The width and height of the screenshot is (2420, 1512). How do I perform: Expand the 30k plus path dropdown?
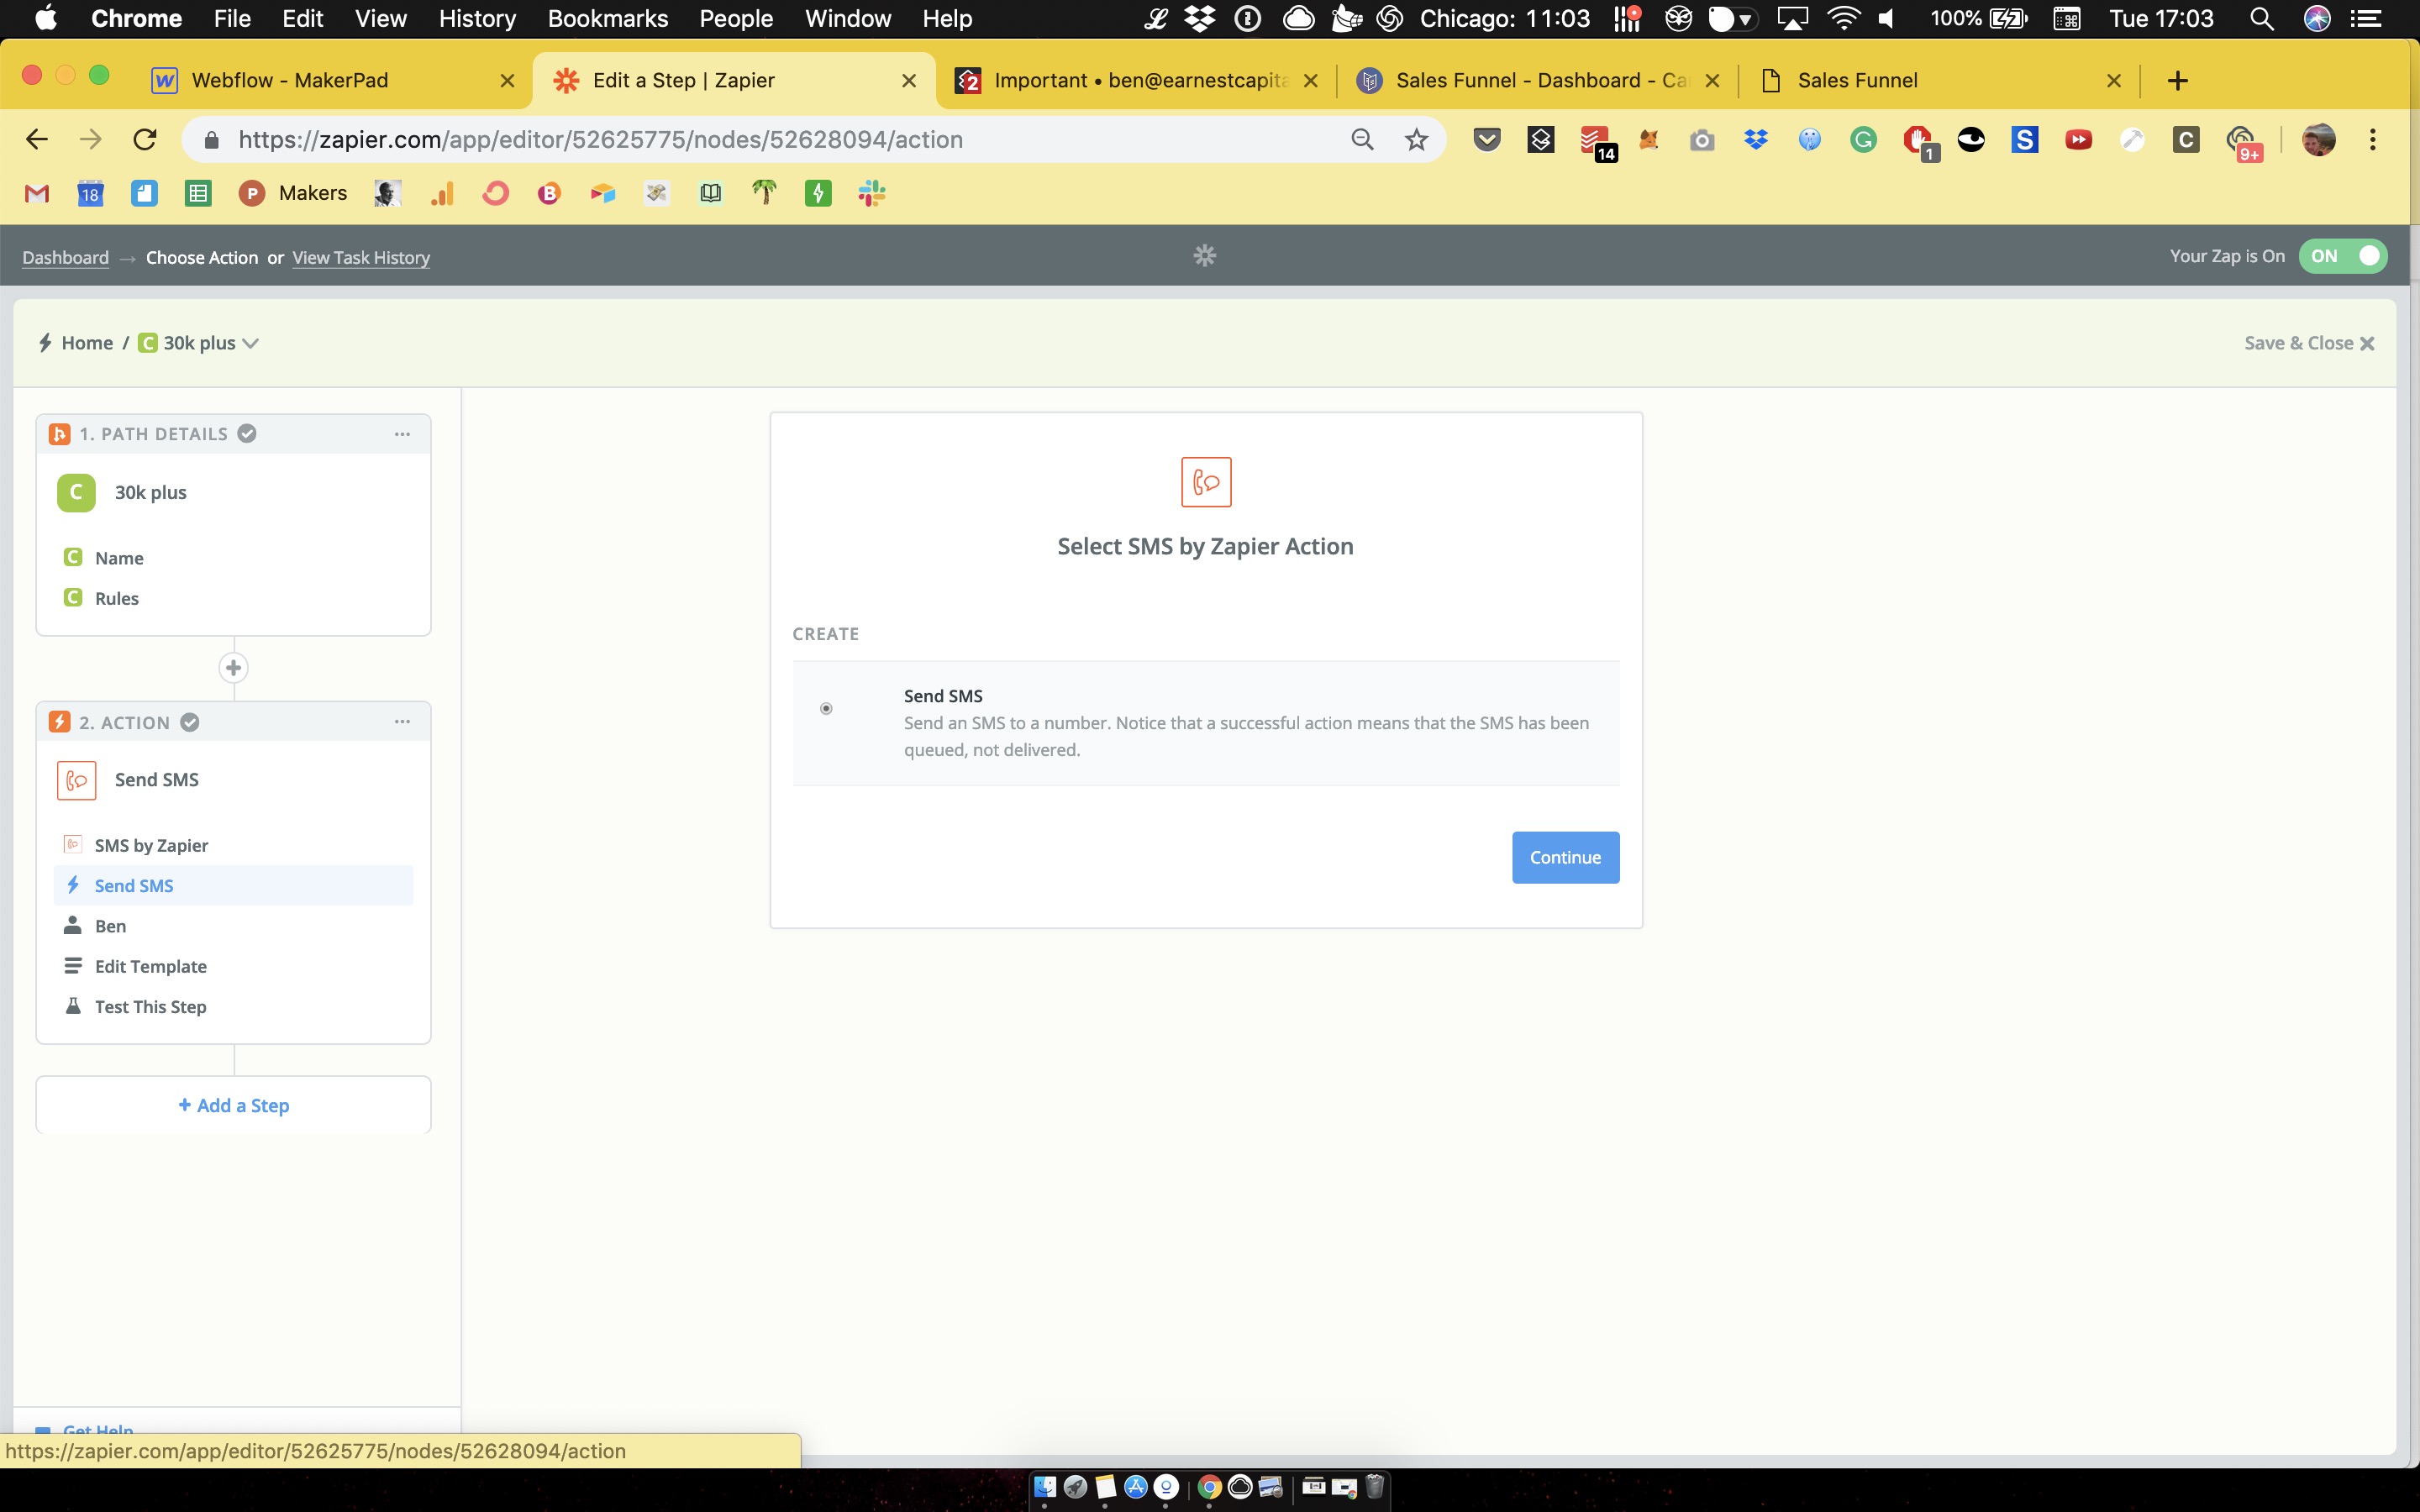pyautogui.click(x=251, y=344)
